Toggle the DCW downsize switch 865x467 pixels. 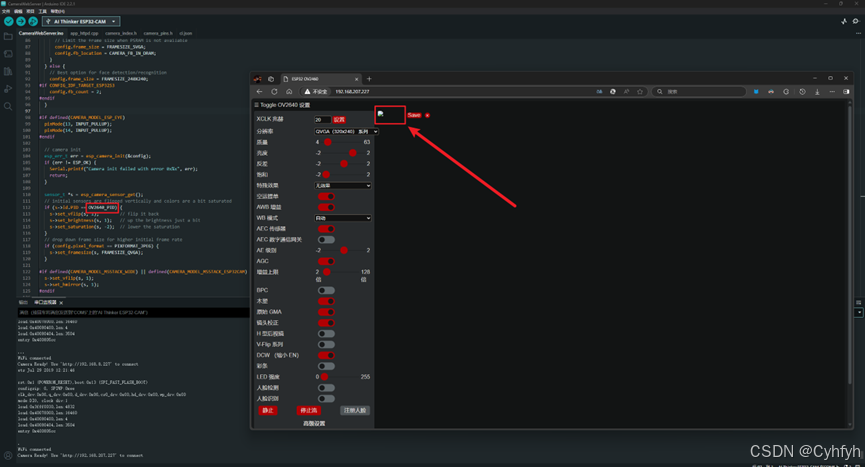click(326, 356)
